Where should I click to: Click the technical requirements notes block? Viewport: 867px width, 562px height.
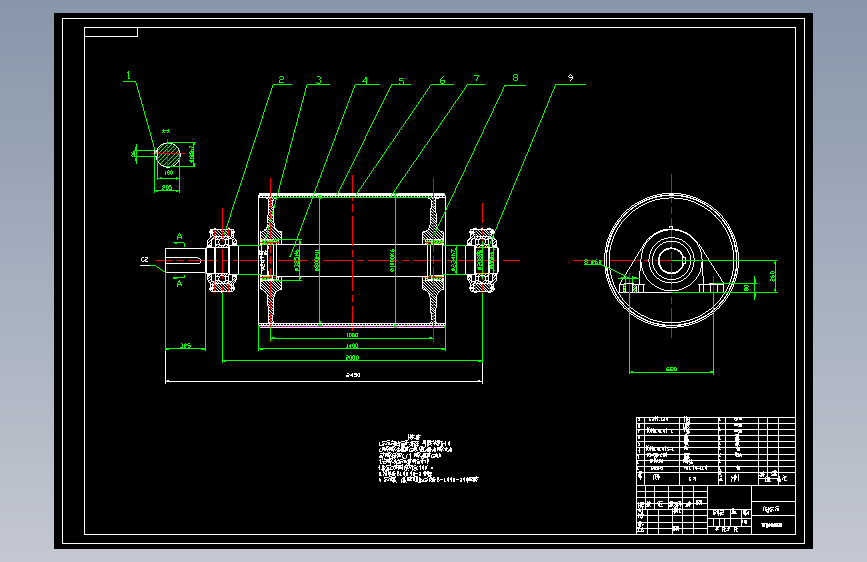[429, 459]
